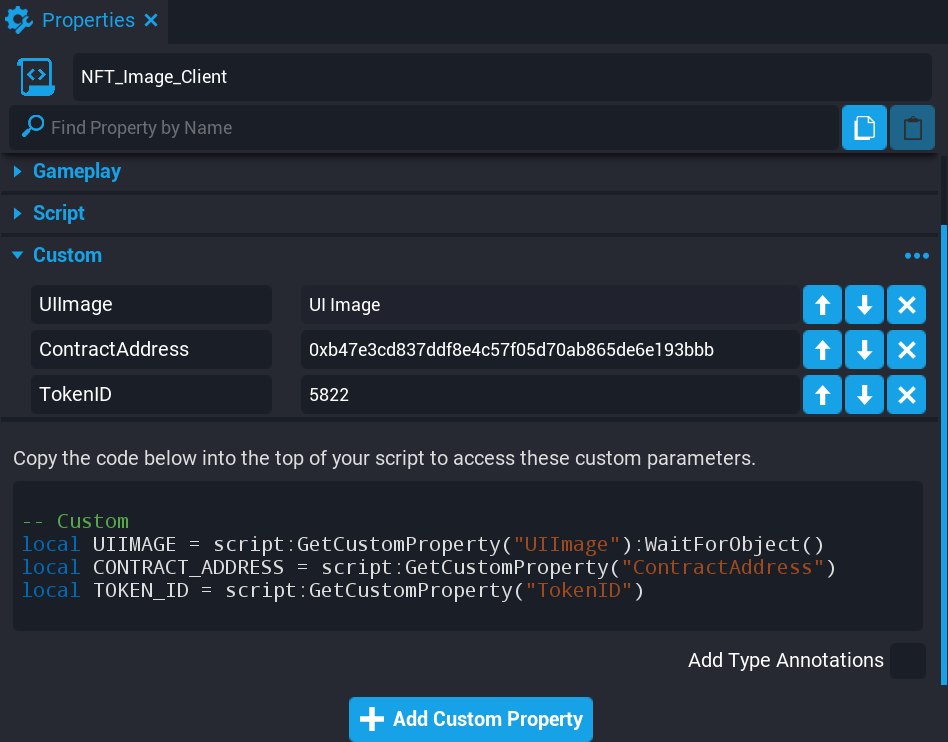Delete the UIImage custom property
Image resolution: width=948 pixels, height=742 pixels.
(x=906, y=304)
